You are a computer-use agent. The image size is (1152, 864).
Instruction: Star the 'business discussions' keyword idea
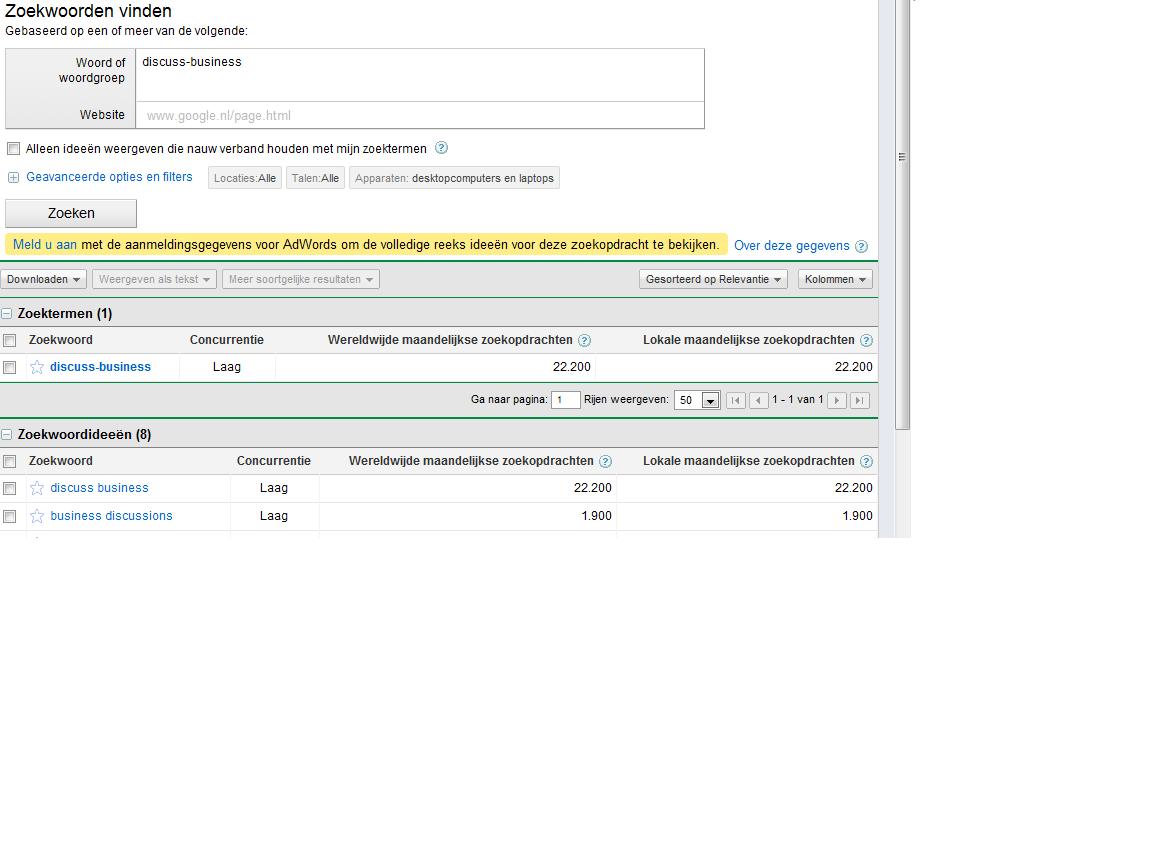click(37, 516)
